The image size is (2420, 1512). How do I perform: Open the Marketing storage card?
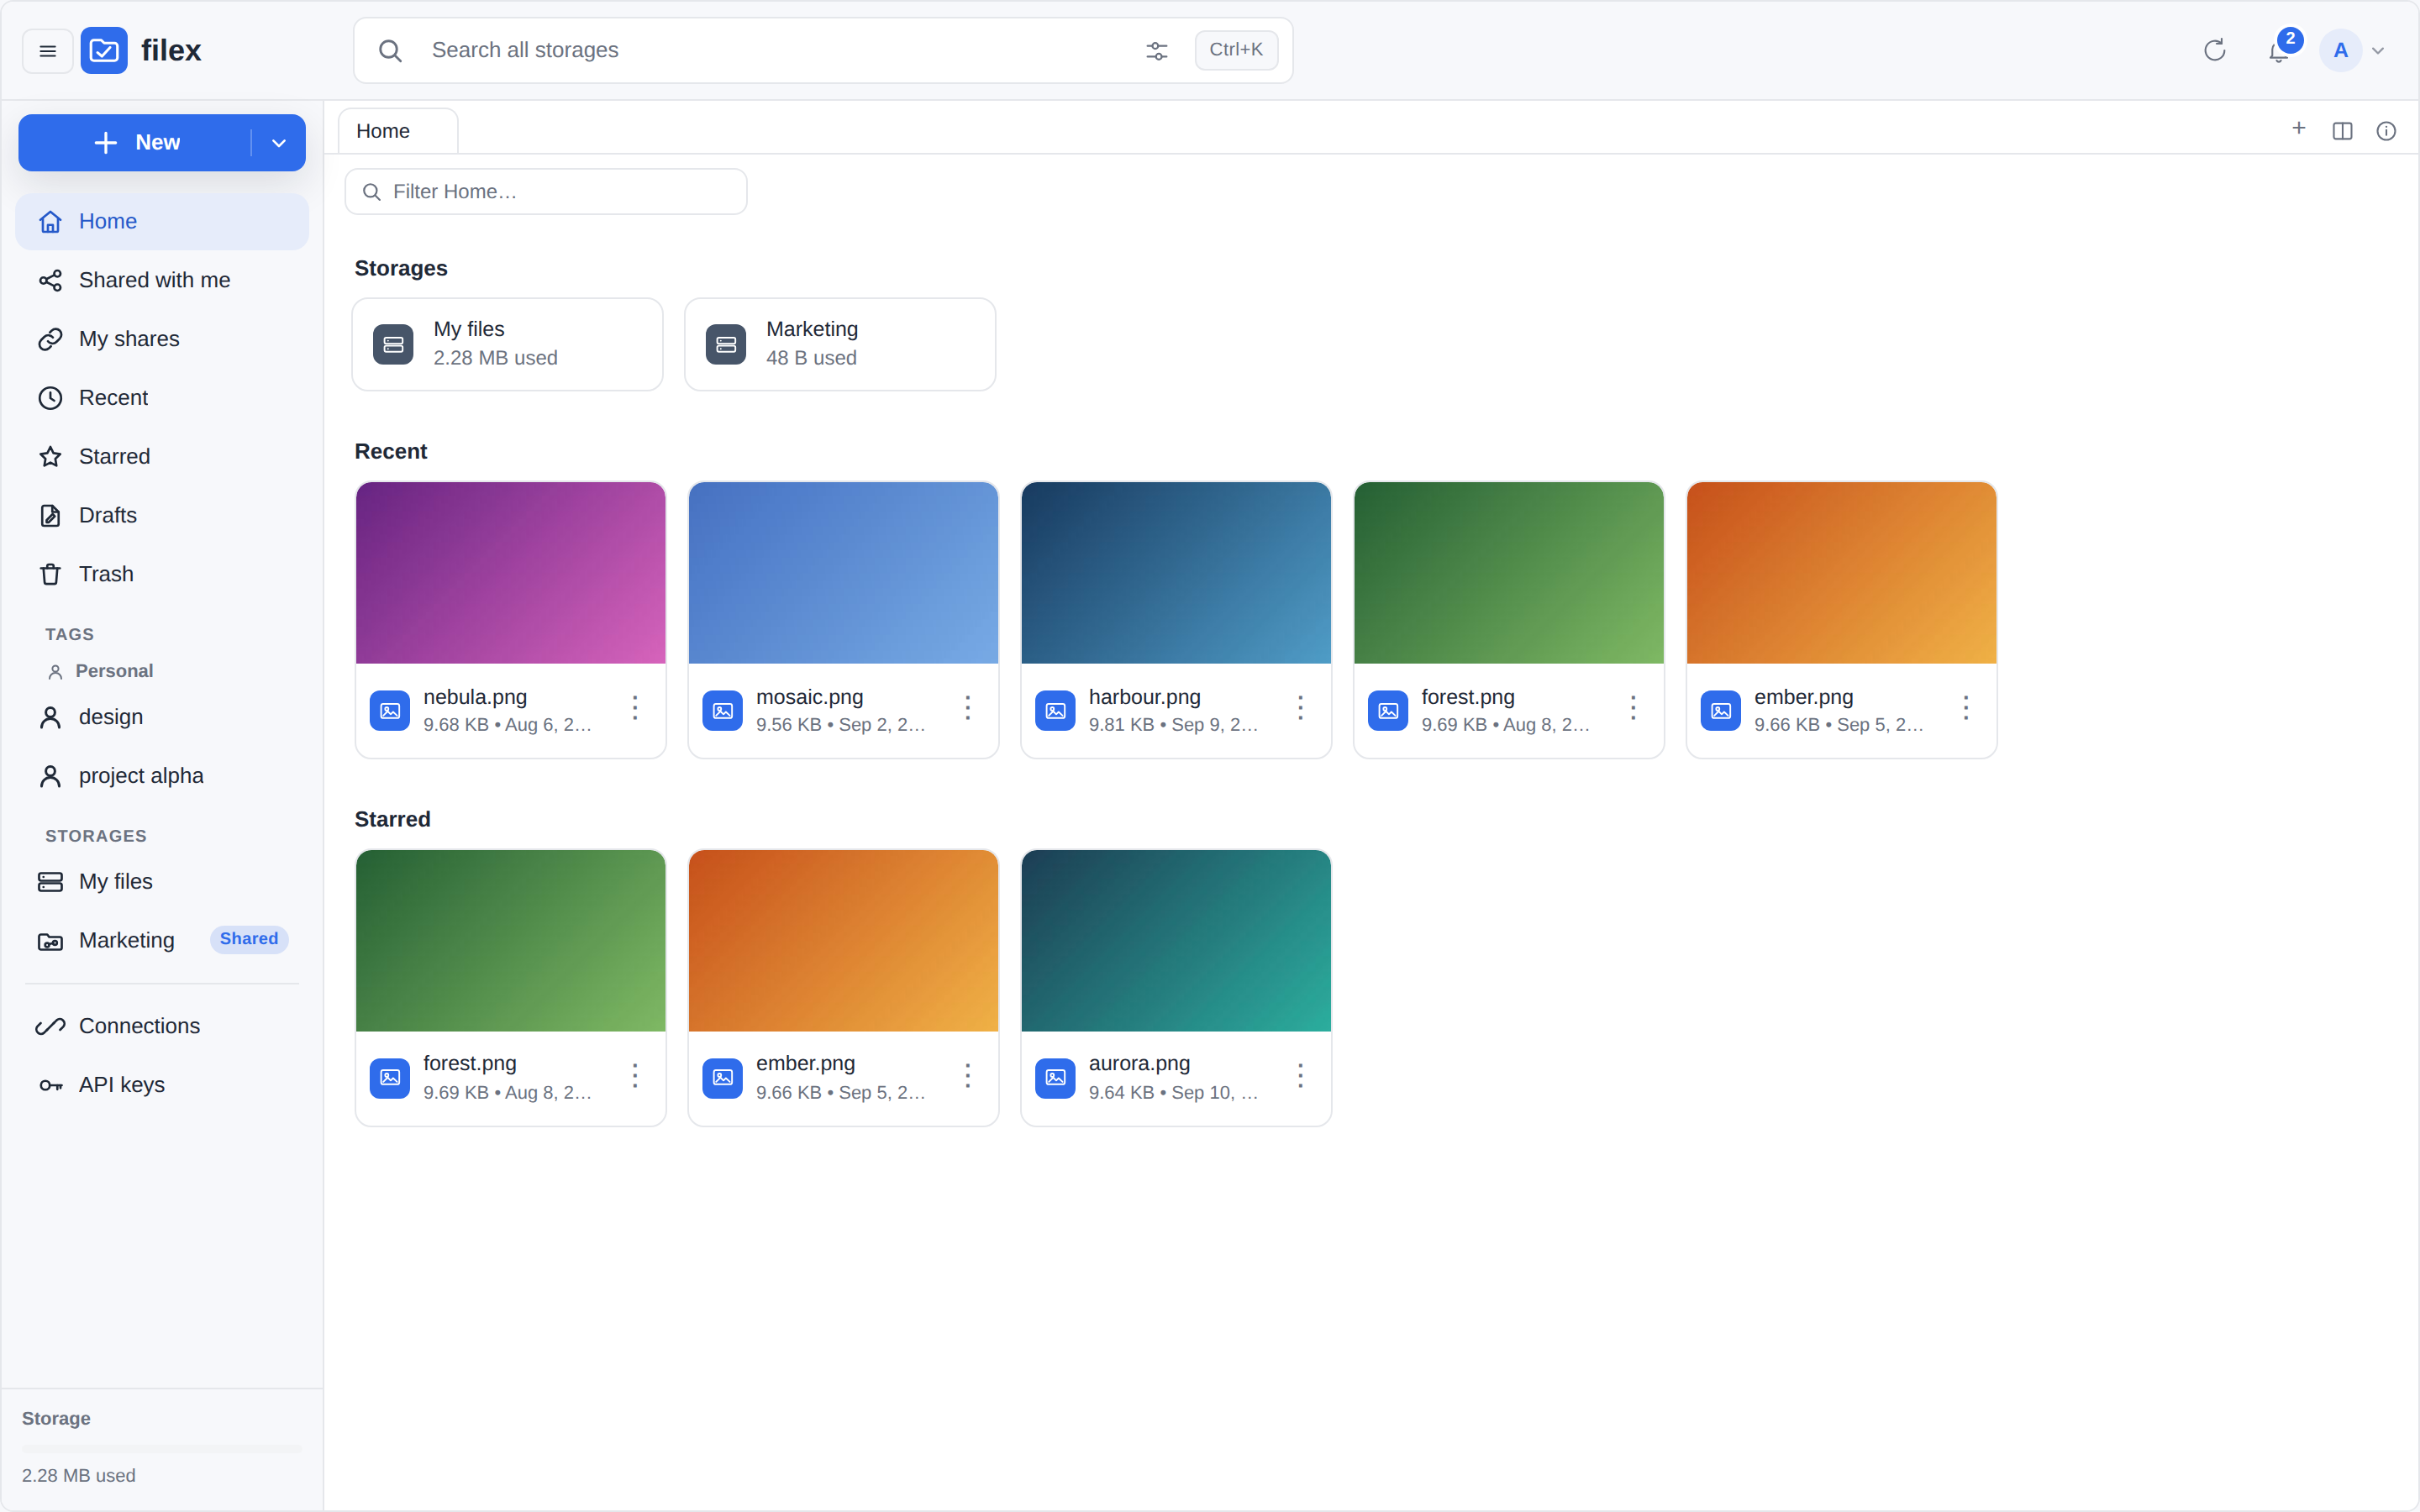pyautogui.click(x=840, y=344)
